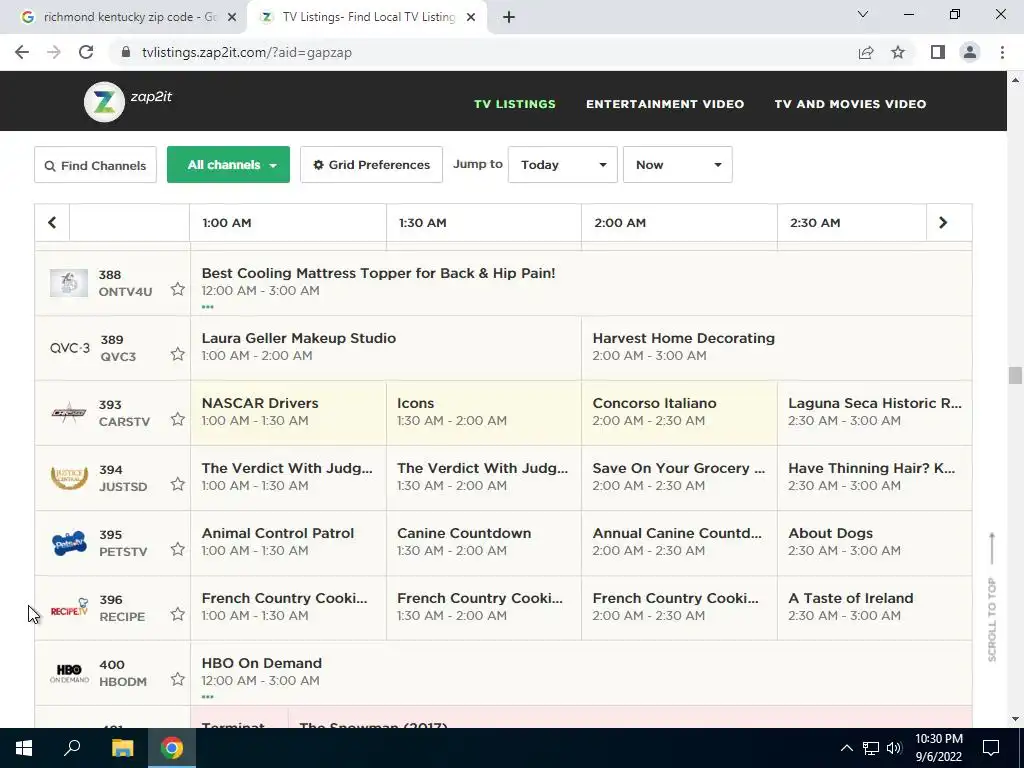Favorite channel 393 CARSTV star
The height and width of the screenshot is (768, 1024).
pyautogui.click(x=178, y=419)
